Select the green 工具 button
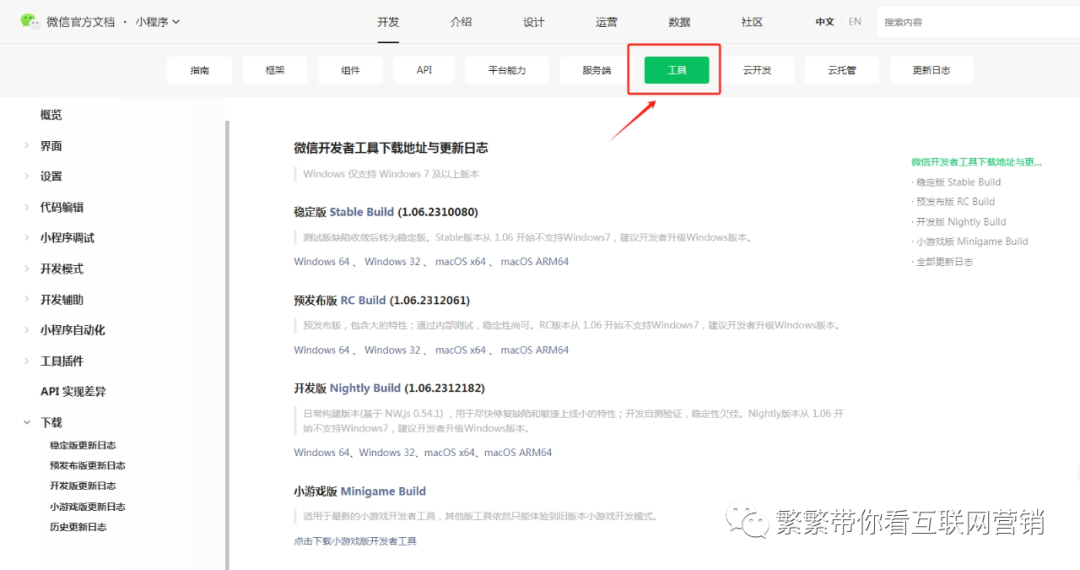 coord(676,70)
